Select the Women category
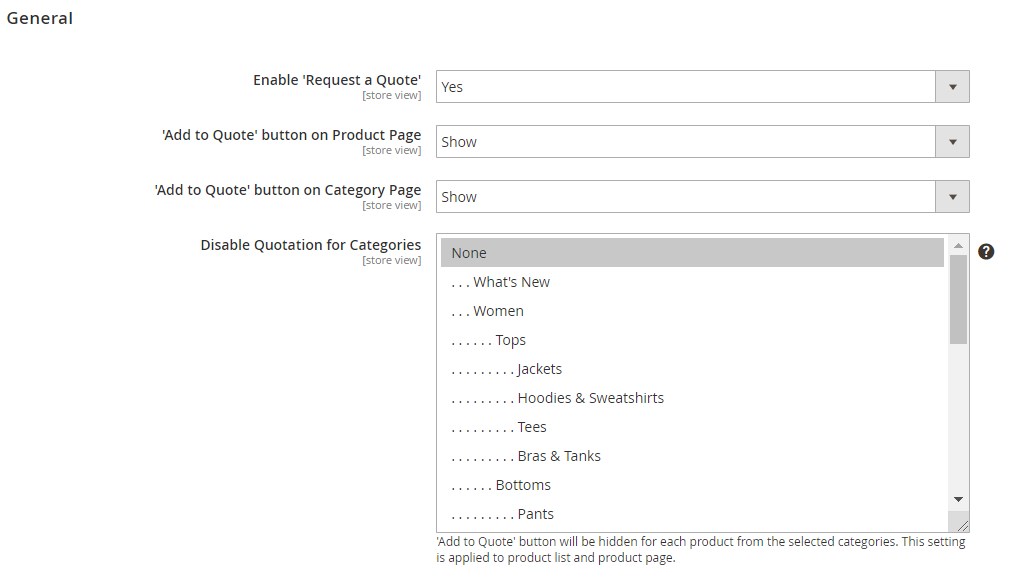This screenshot has width=1010, height=581. [692, 311]
